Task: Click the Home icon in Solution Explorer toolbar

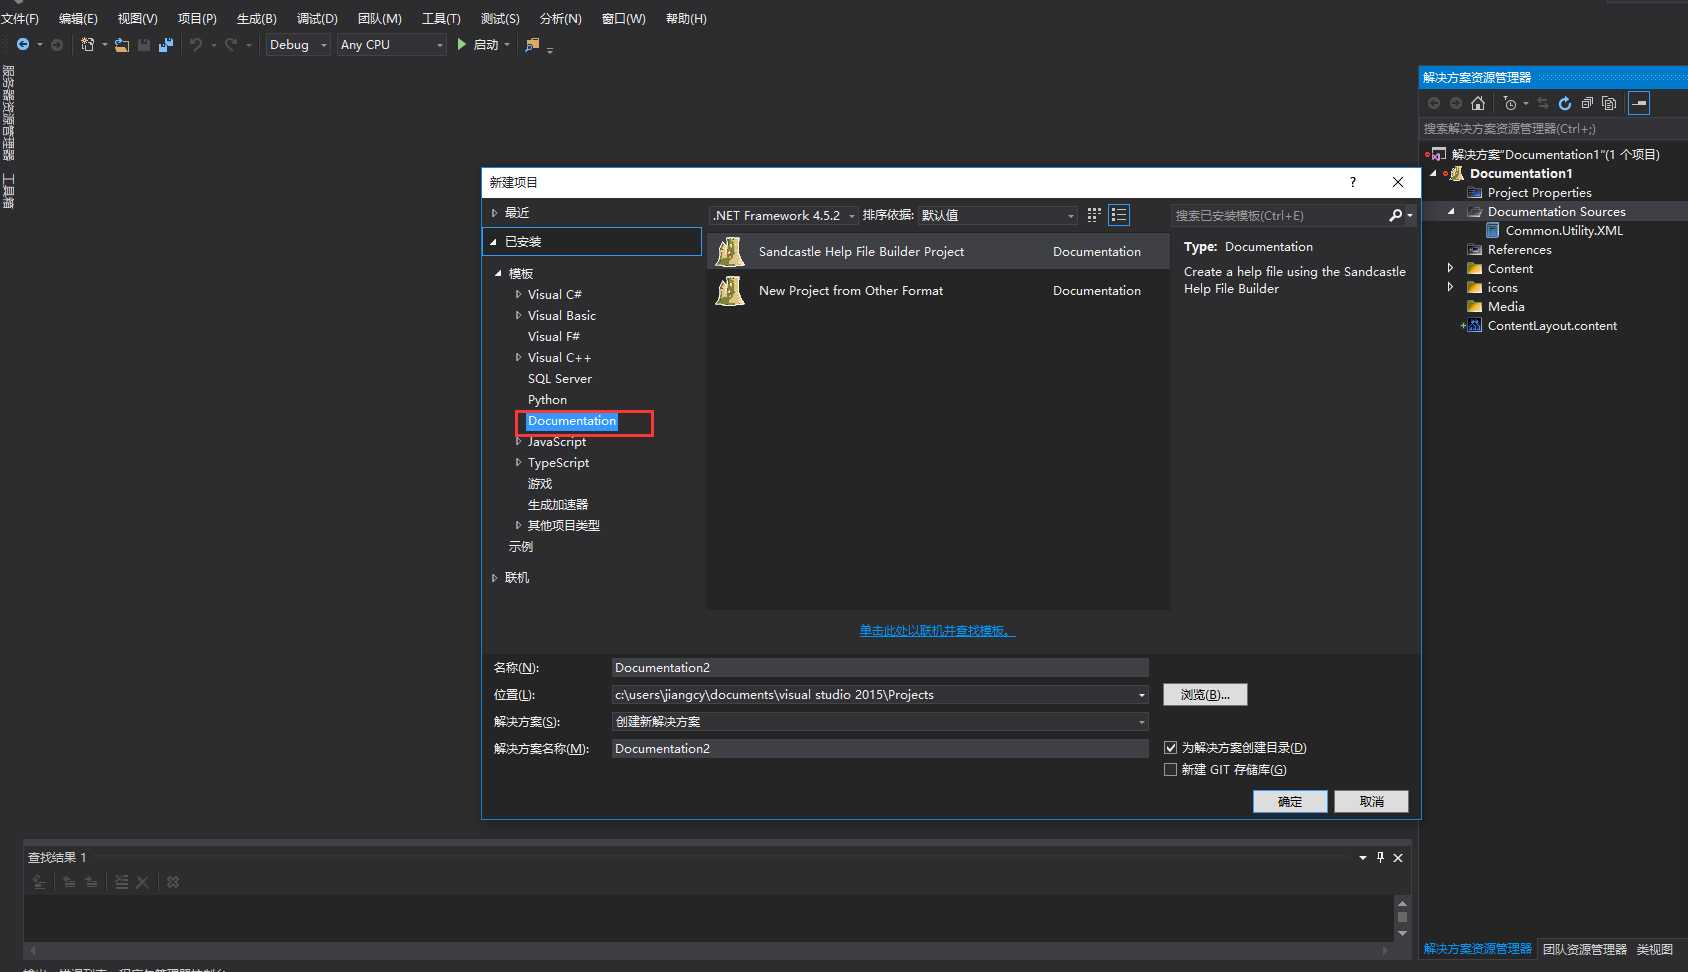Action: point(1478,103)
